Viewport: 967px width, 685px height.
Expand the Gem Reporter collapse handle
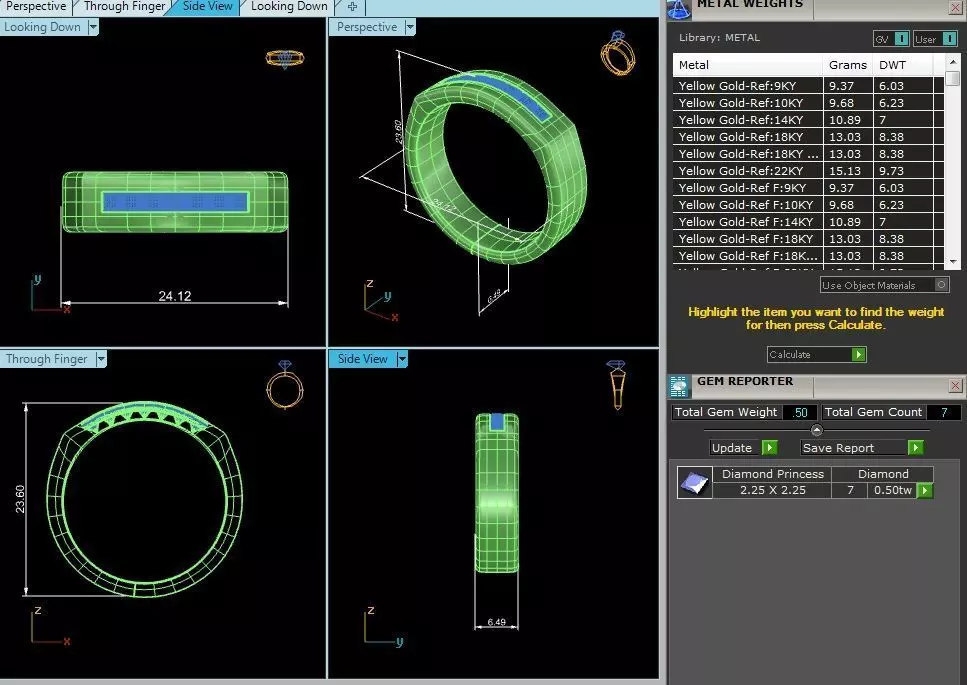click(x=817, y=430)
